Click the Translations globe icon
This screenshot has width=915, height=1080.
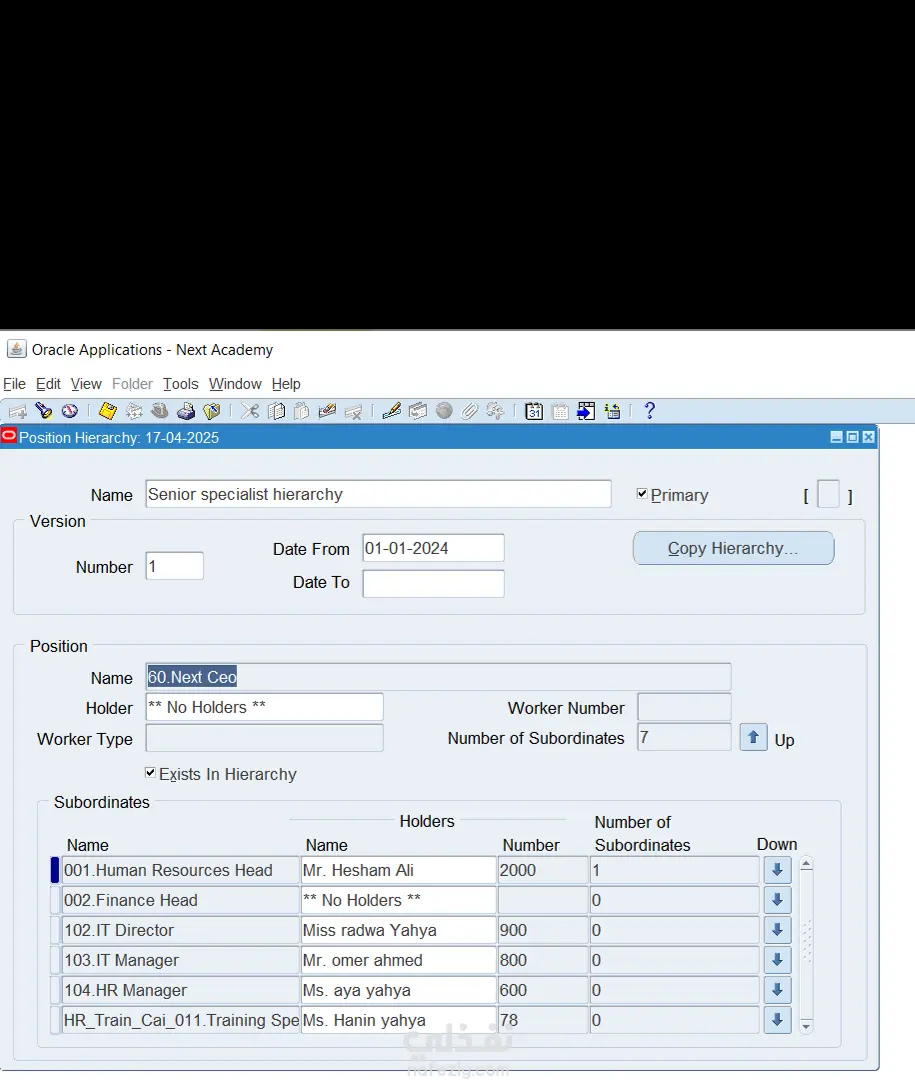point(444,412)
